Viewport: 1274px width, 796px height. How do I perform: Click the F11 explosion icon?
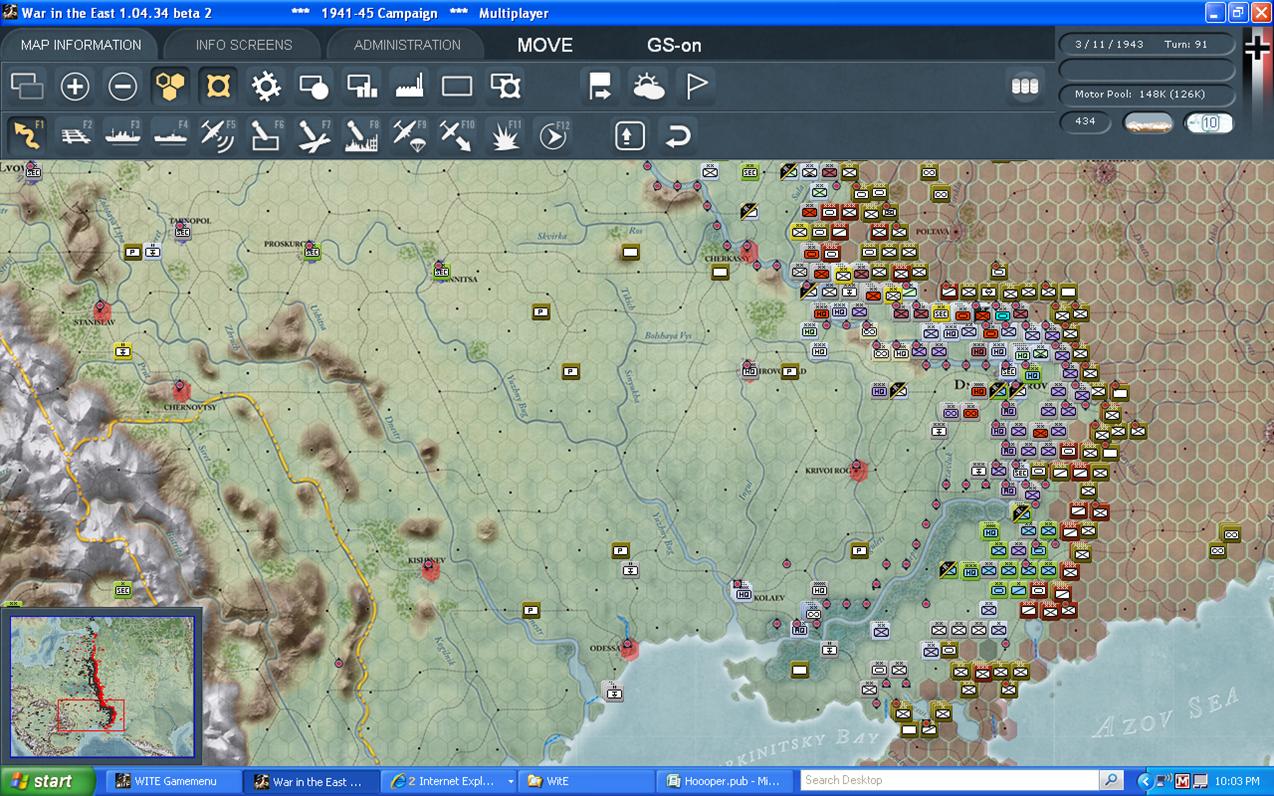(504, 135)
